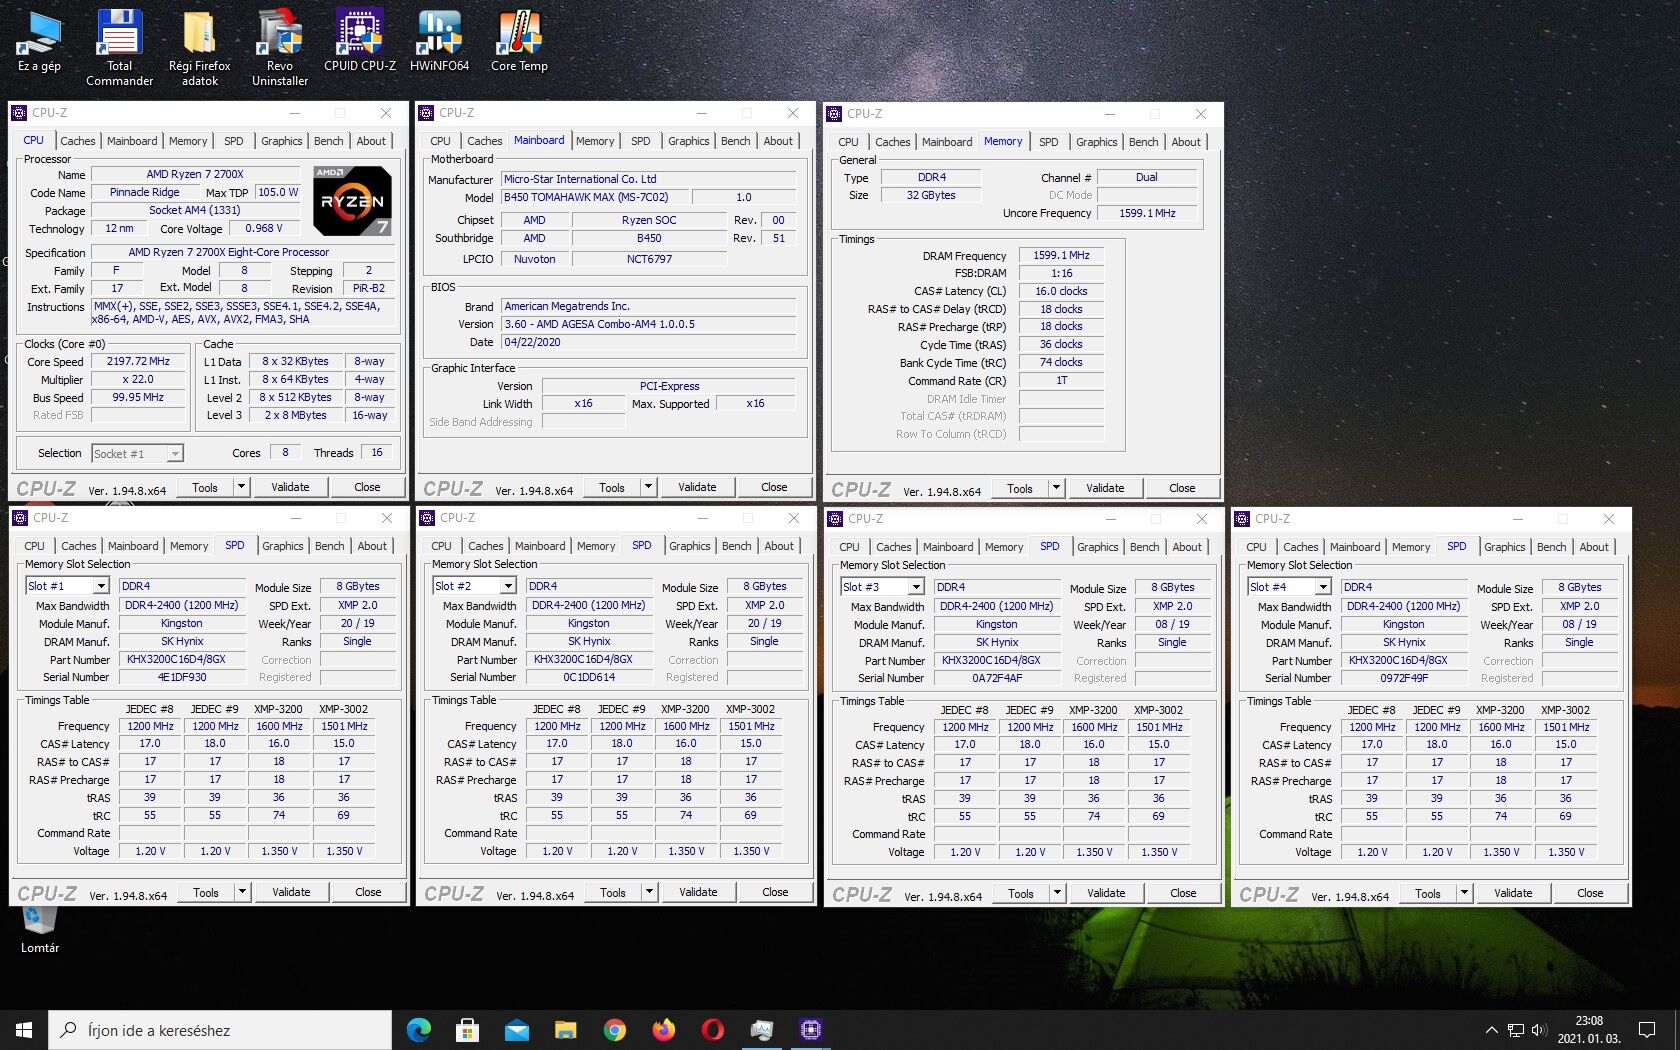The width and height of the screenshot is (1680, 1050).
Task: Launch CPUID CPU-Z desktop shortcut
Action: 360,42
